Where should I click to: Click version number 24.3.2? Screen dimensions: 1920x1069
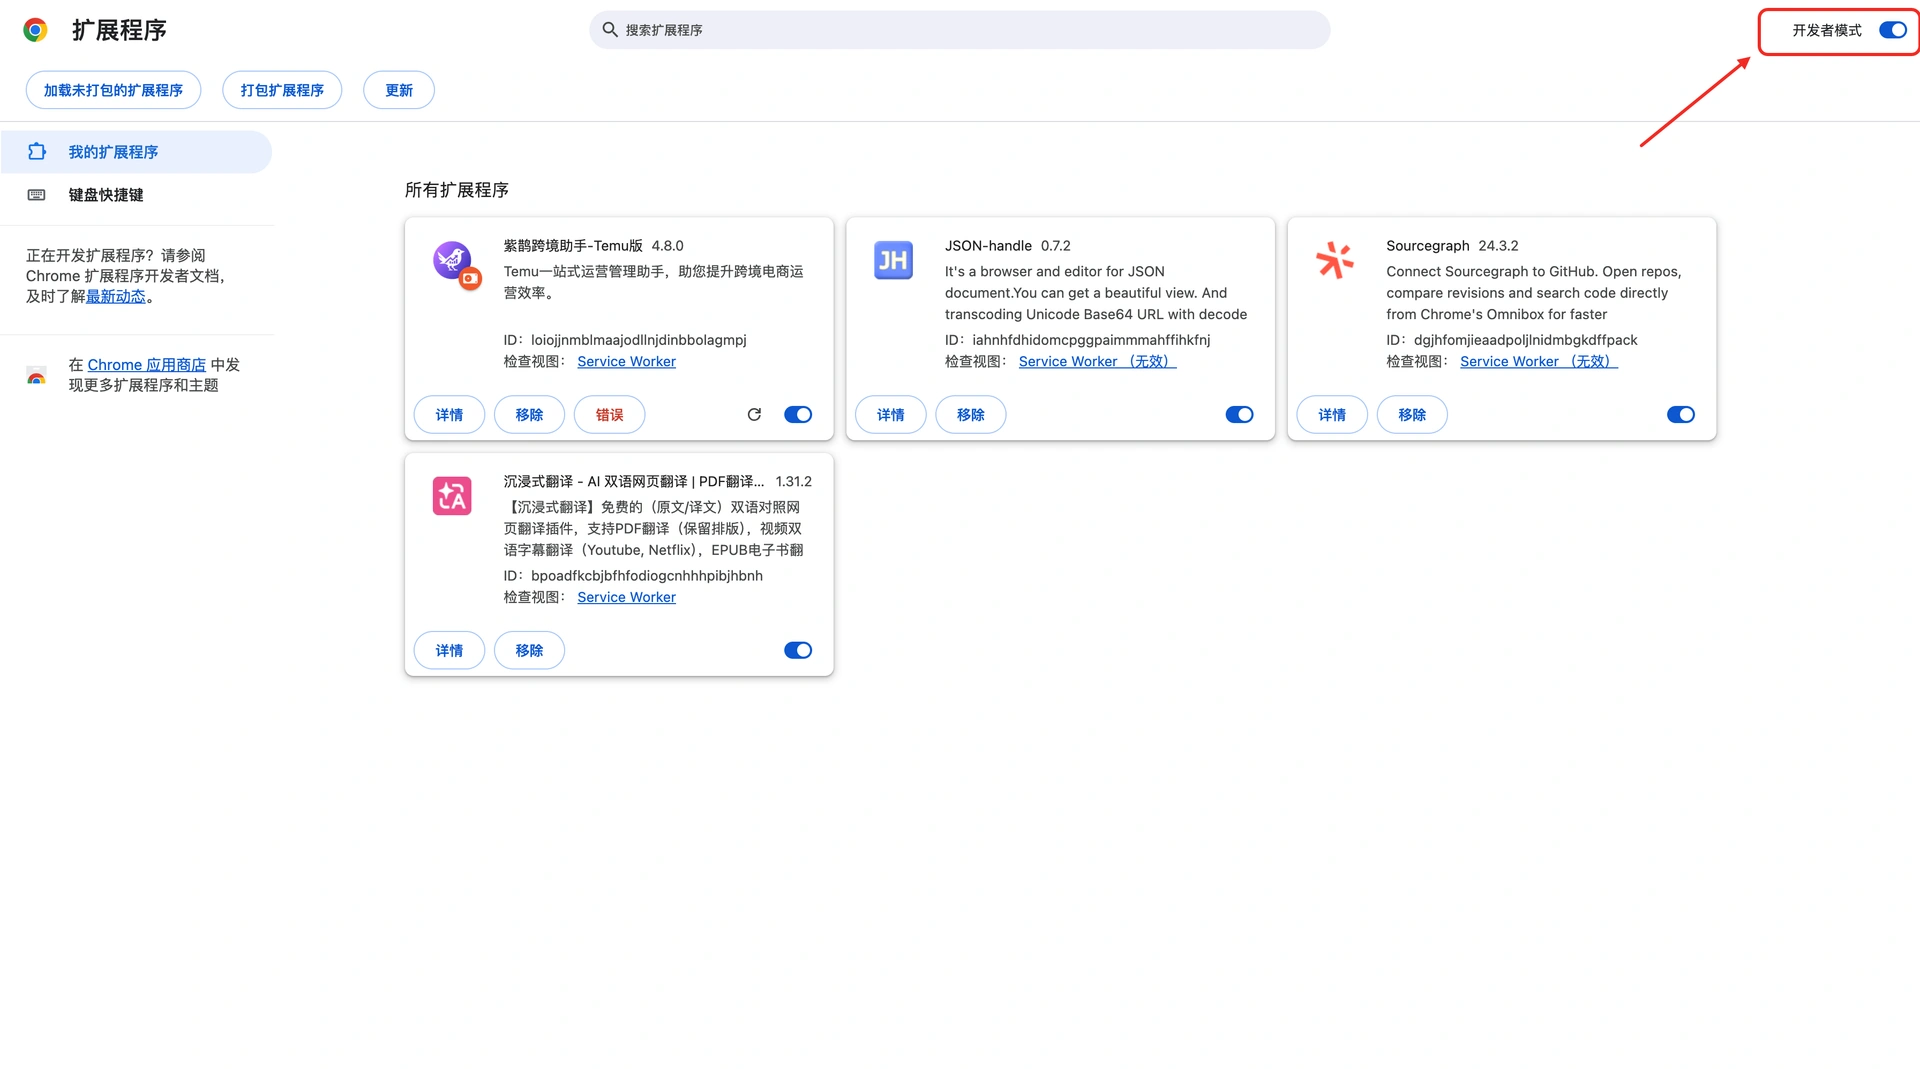point(1498,246)
